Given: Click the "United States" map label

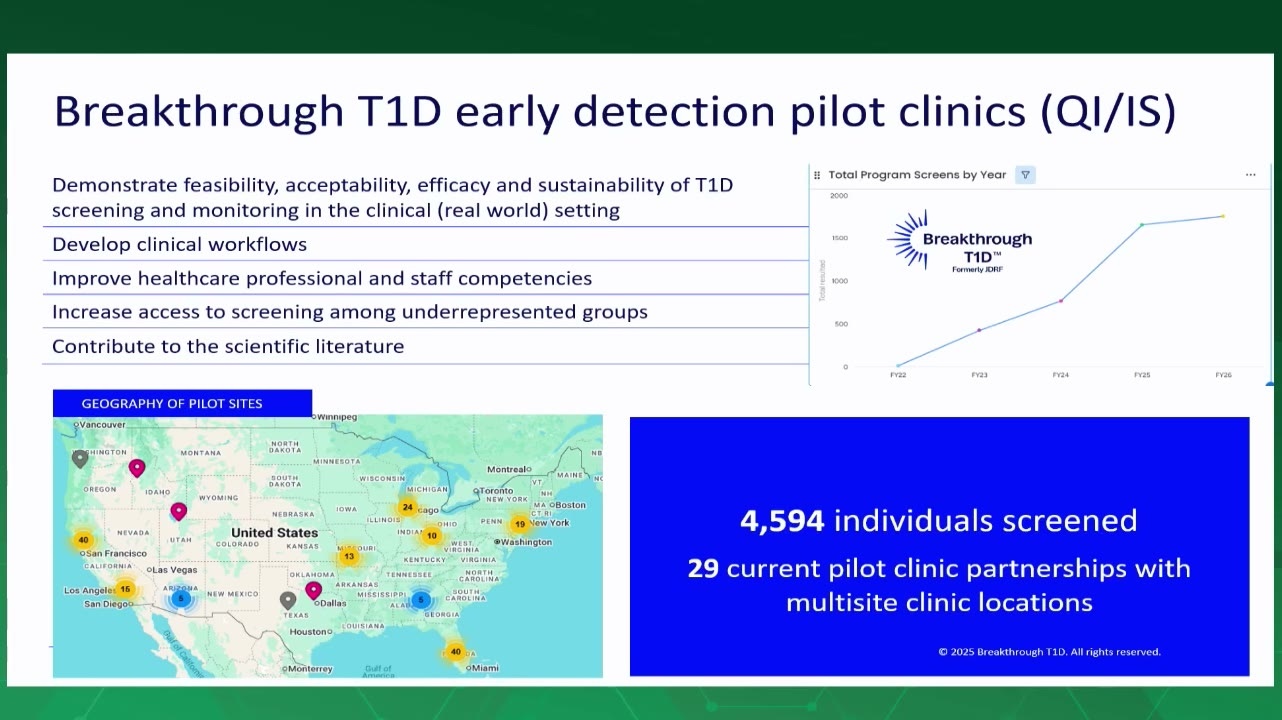Looking at the screenshot, I should (274, 533).
